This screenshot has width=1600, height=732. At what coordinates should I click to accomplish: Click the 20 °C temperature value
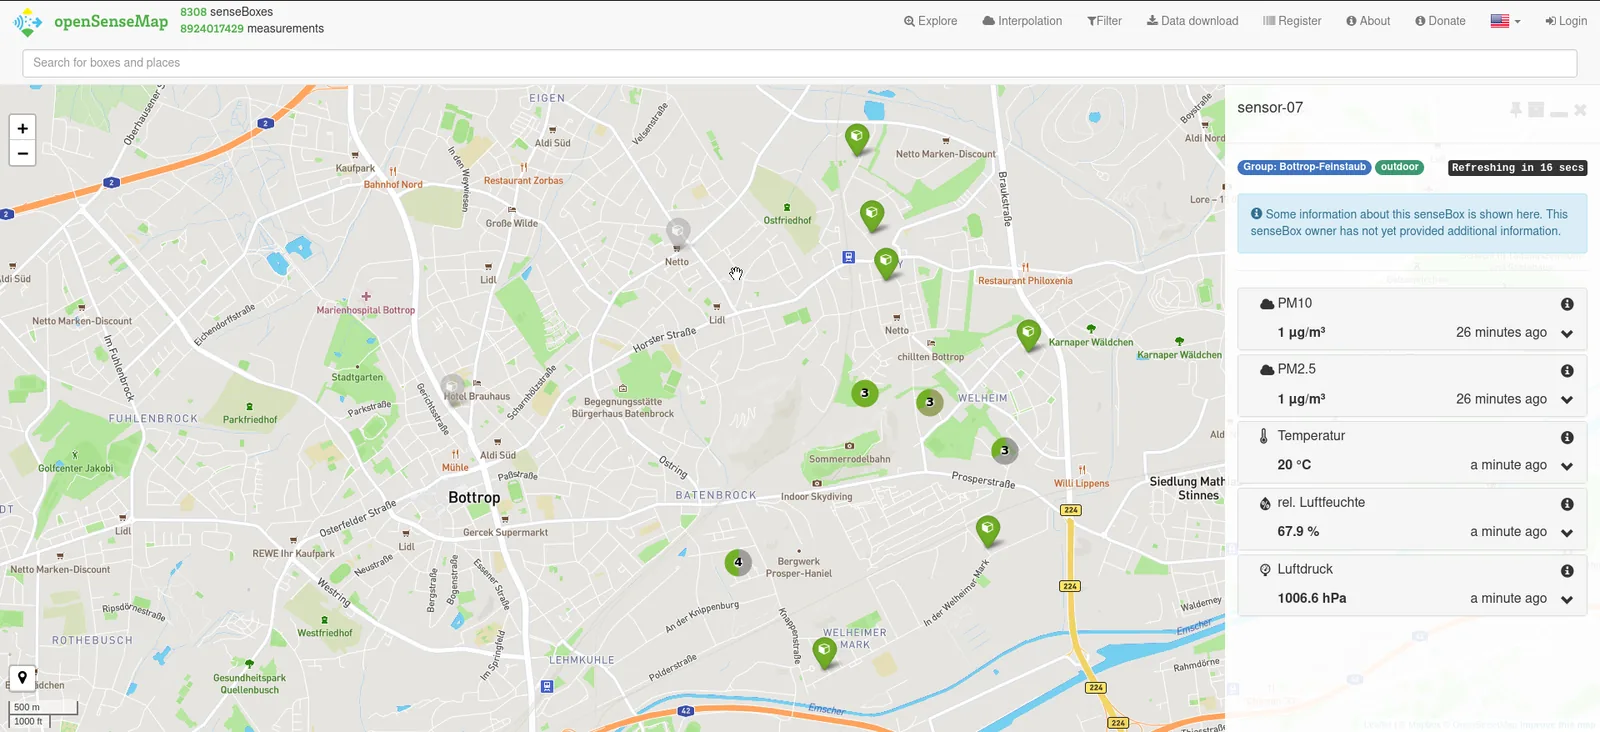point(1294,465)
